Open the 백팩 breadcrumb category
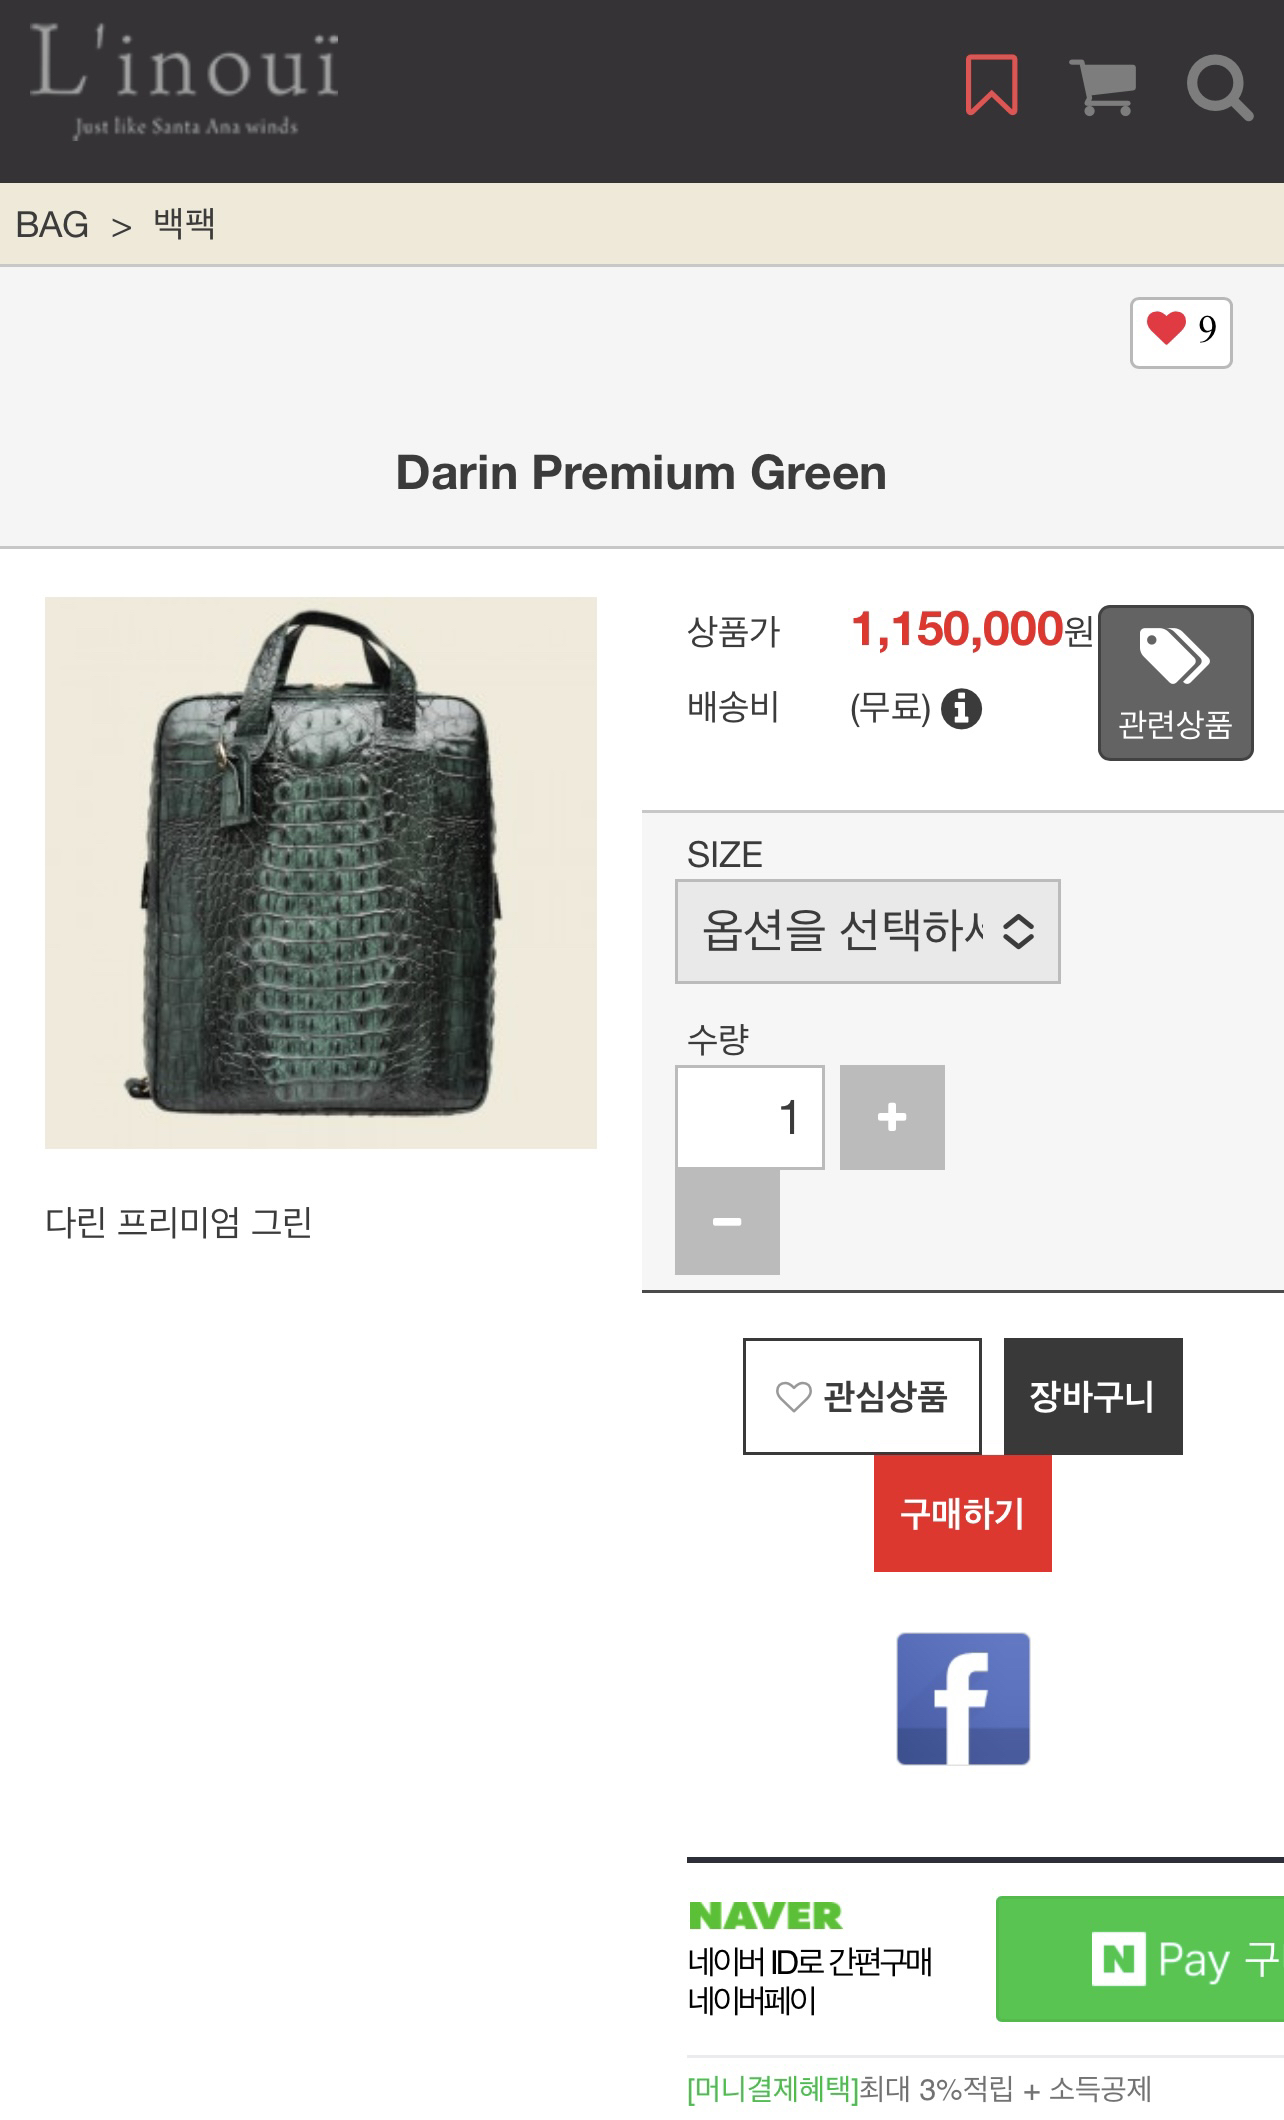 184,223
